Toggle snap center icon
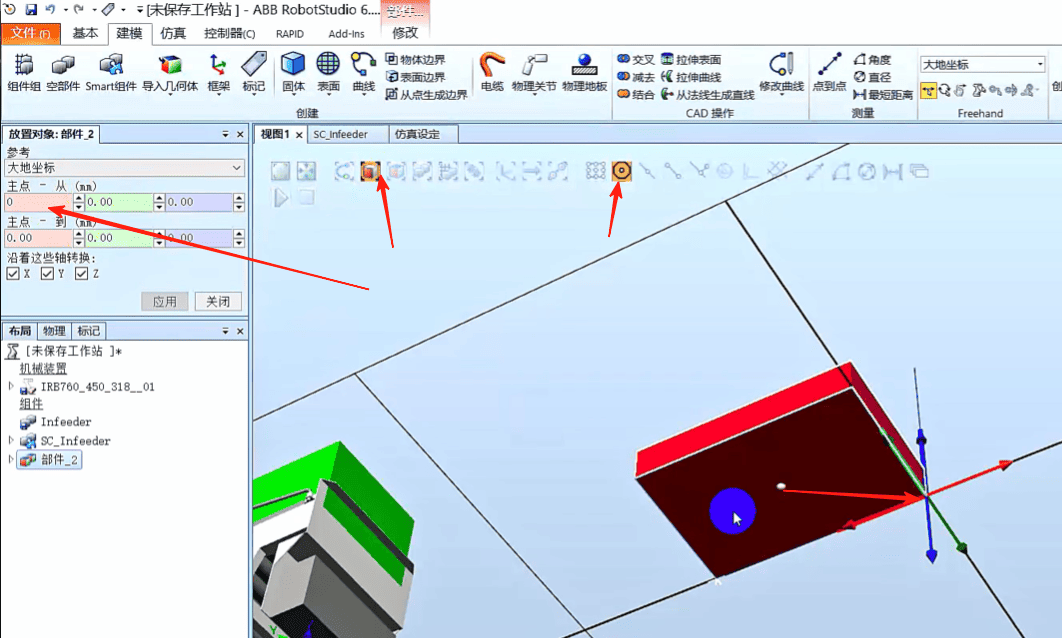This screenshot has height=638, width=1062. [621, 171]
